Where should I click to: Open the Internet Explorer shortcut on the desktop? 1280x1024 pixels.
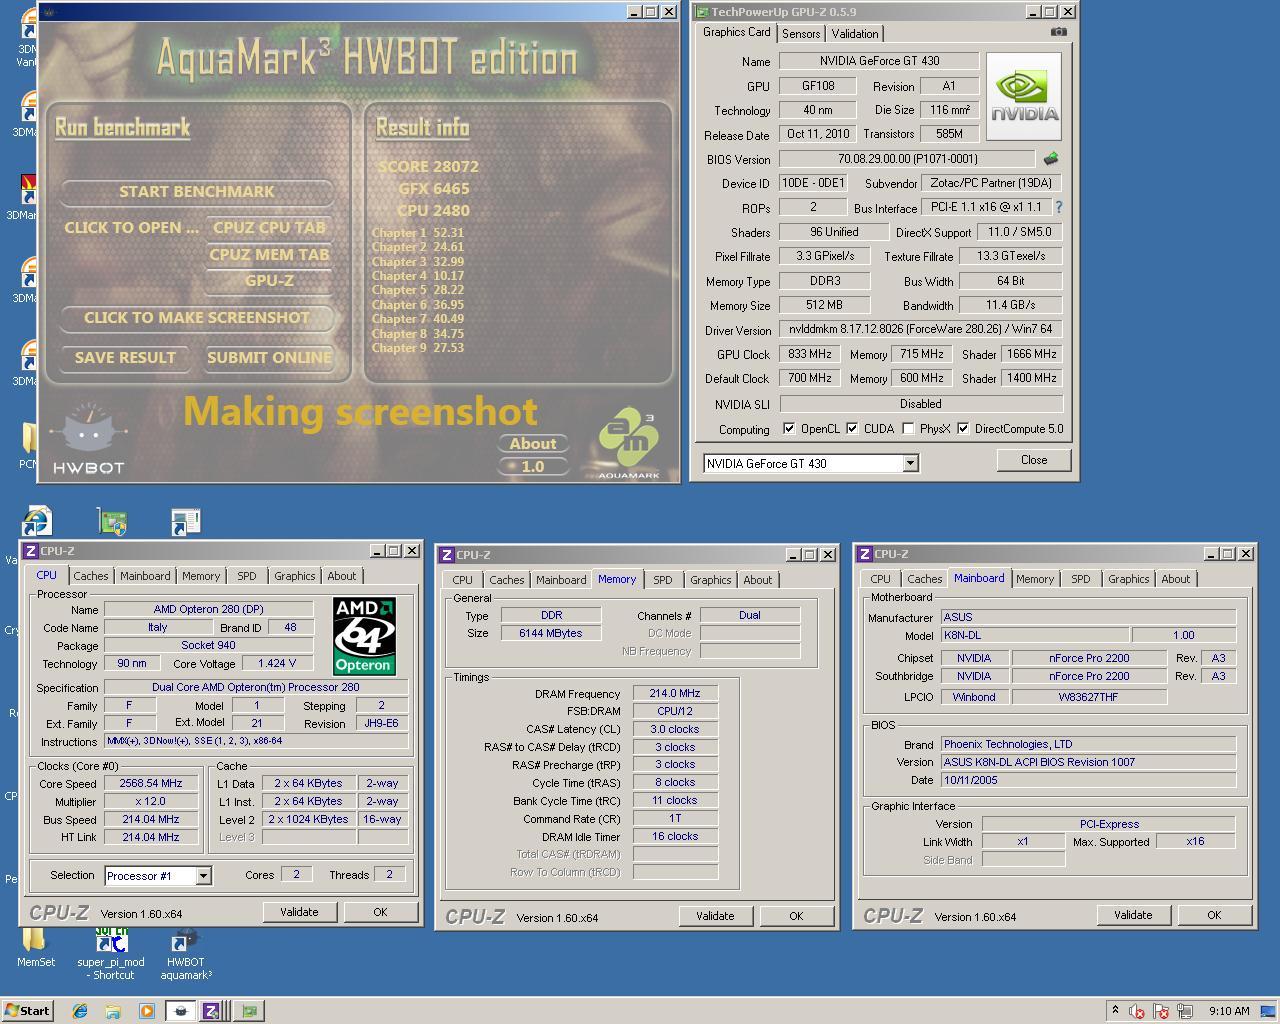point(37,521)
